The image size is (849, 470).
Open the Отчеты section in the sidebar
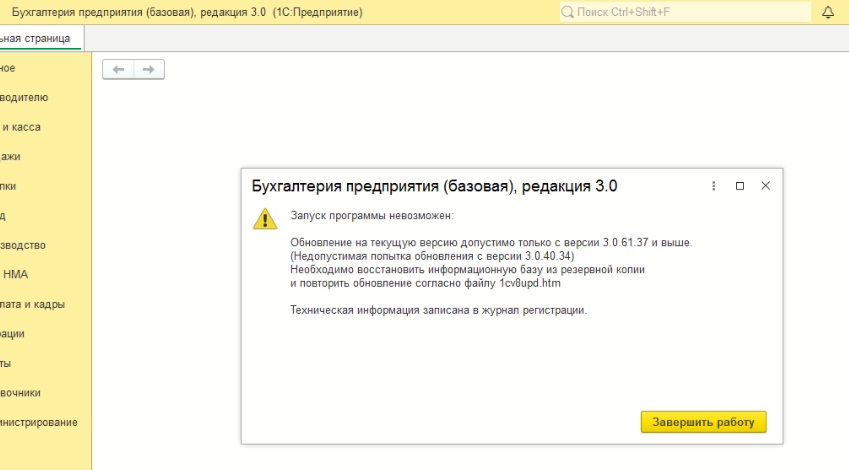(7, 363)
